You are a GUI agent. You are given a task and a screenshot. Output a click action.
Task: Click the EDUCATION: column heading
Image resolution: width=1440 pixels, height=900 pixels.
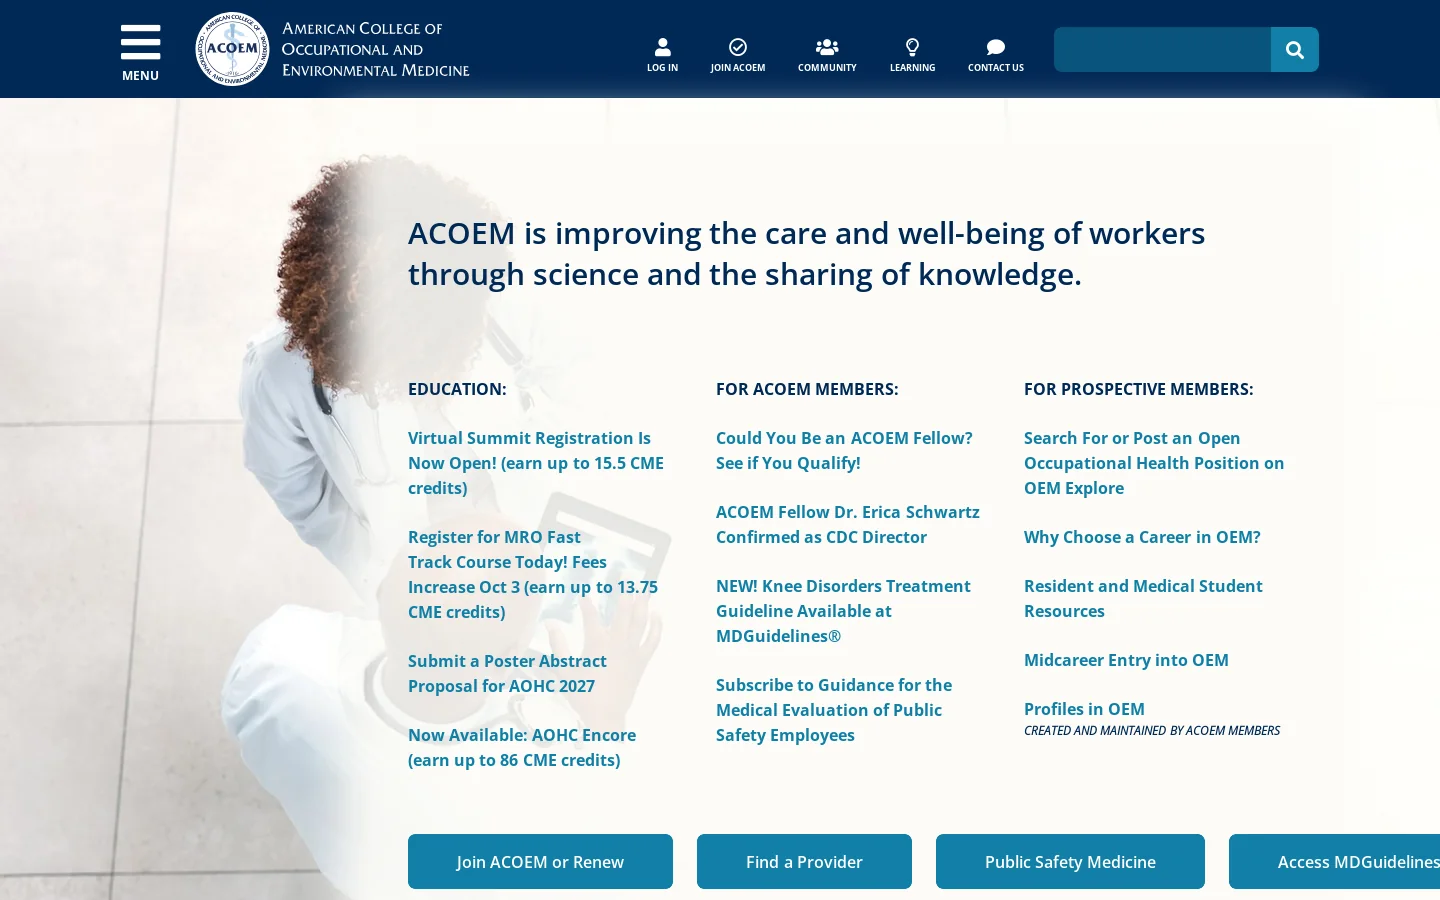[457, 389]
